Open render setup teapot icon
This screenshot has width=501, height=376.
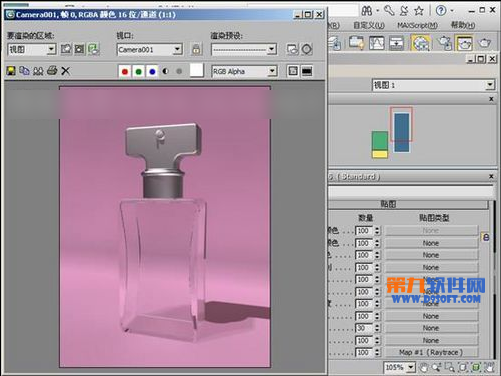pyautogui.click(x=444, y=43)
